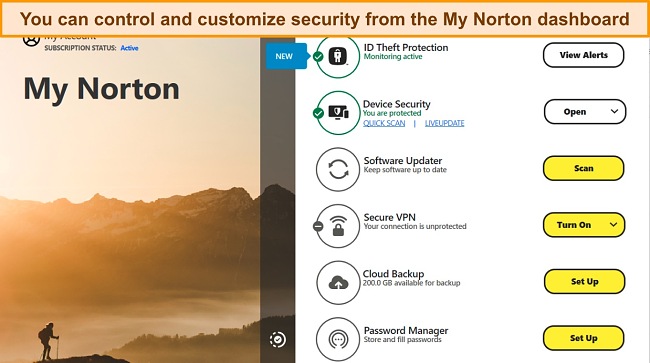Click the NEW badge next to ID Theft Protection
Screen dimensions: 650x363
pos(286,56)
